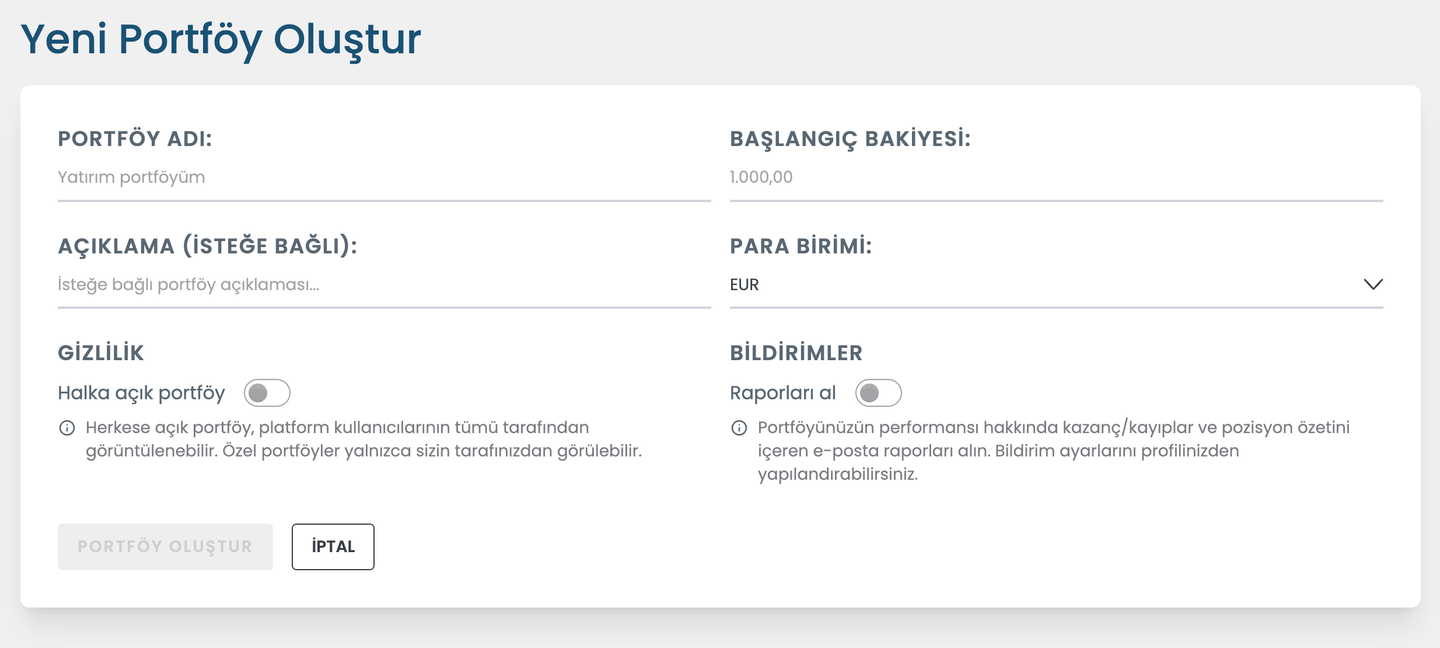The height and width of the screenshot is (648, 1440).
Task: Click the Yeni Portföy Oluştur page title
Action: 221,39
